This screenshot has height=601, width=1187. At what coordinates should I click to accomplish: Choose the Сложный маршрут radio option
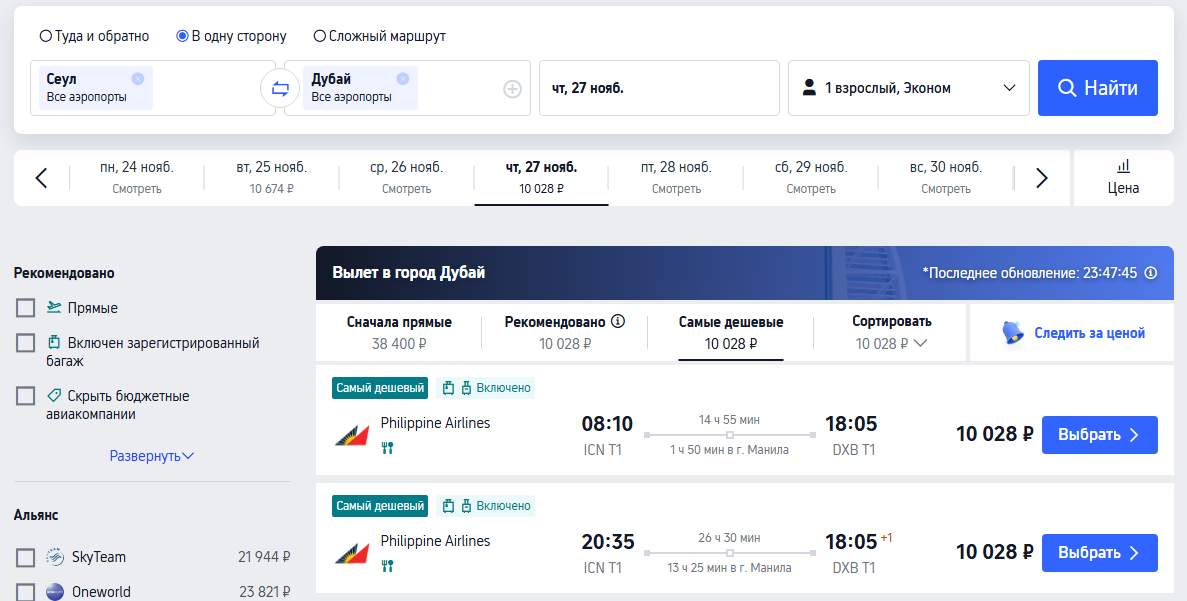click(x=319, y=36)
